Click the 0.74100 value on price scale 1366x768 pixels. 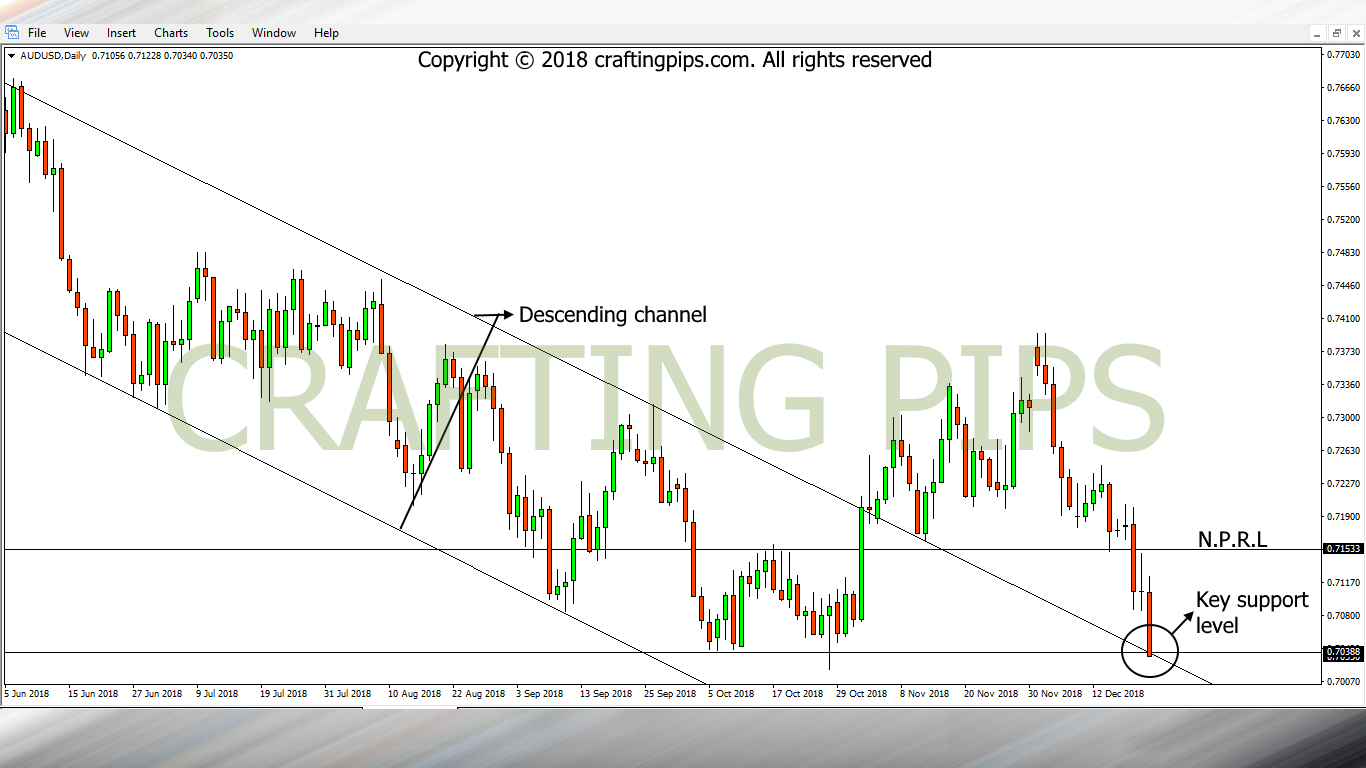(1343, 318)
